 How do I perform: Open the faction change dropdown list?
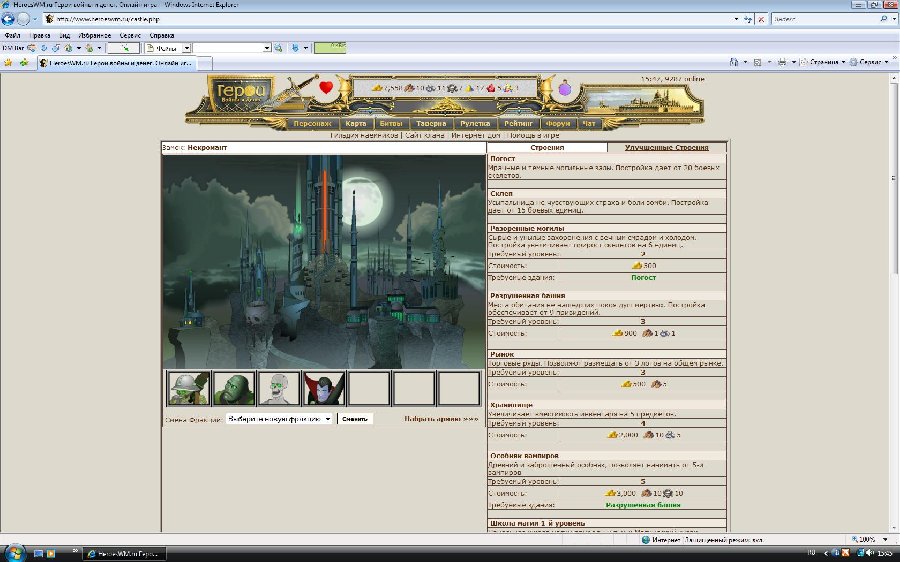(279, 419)
